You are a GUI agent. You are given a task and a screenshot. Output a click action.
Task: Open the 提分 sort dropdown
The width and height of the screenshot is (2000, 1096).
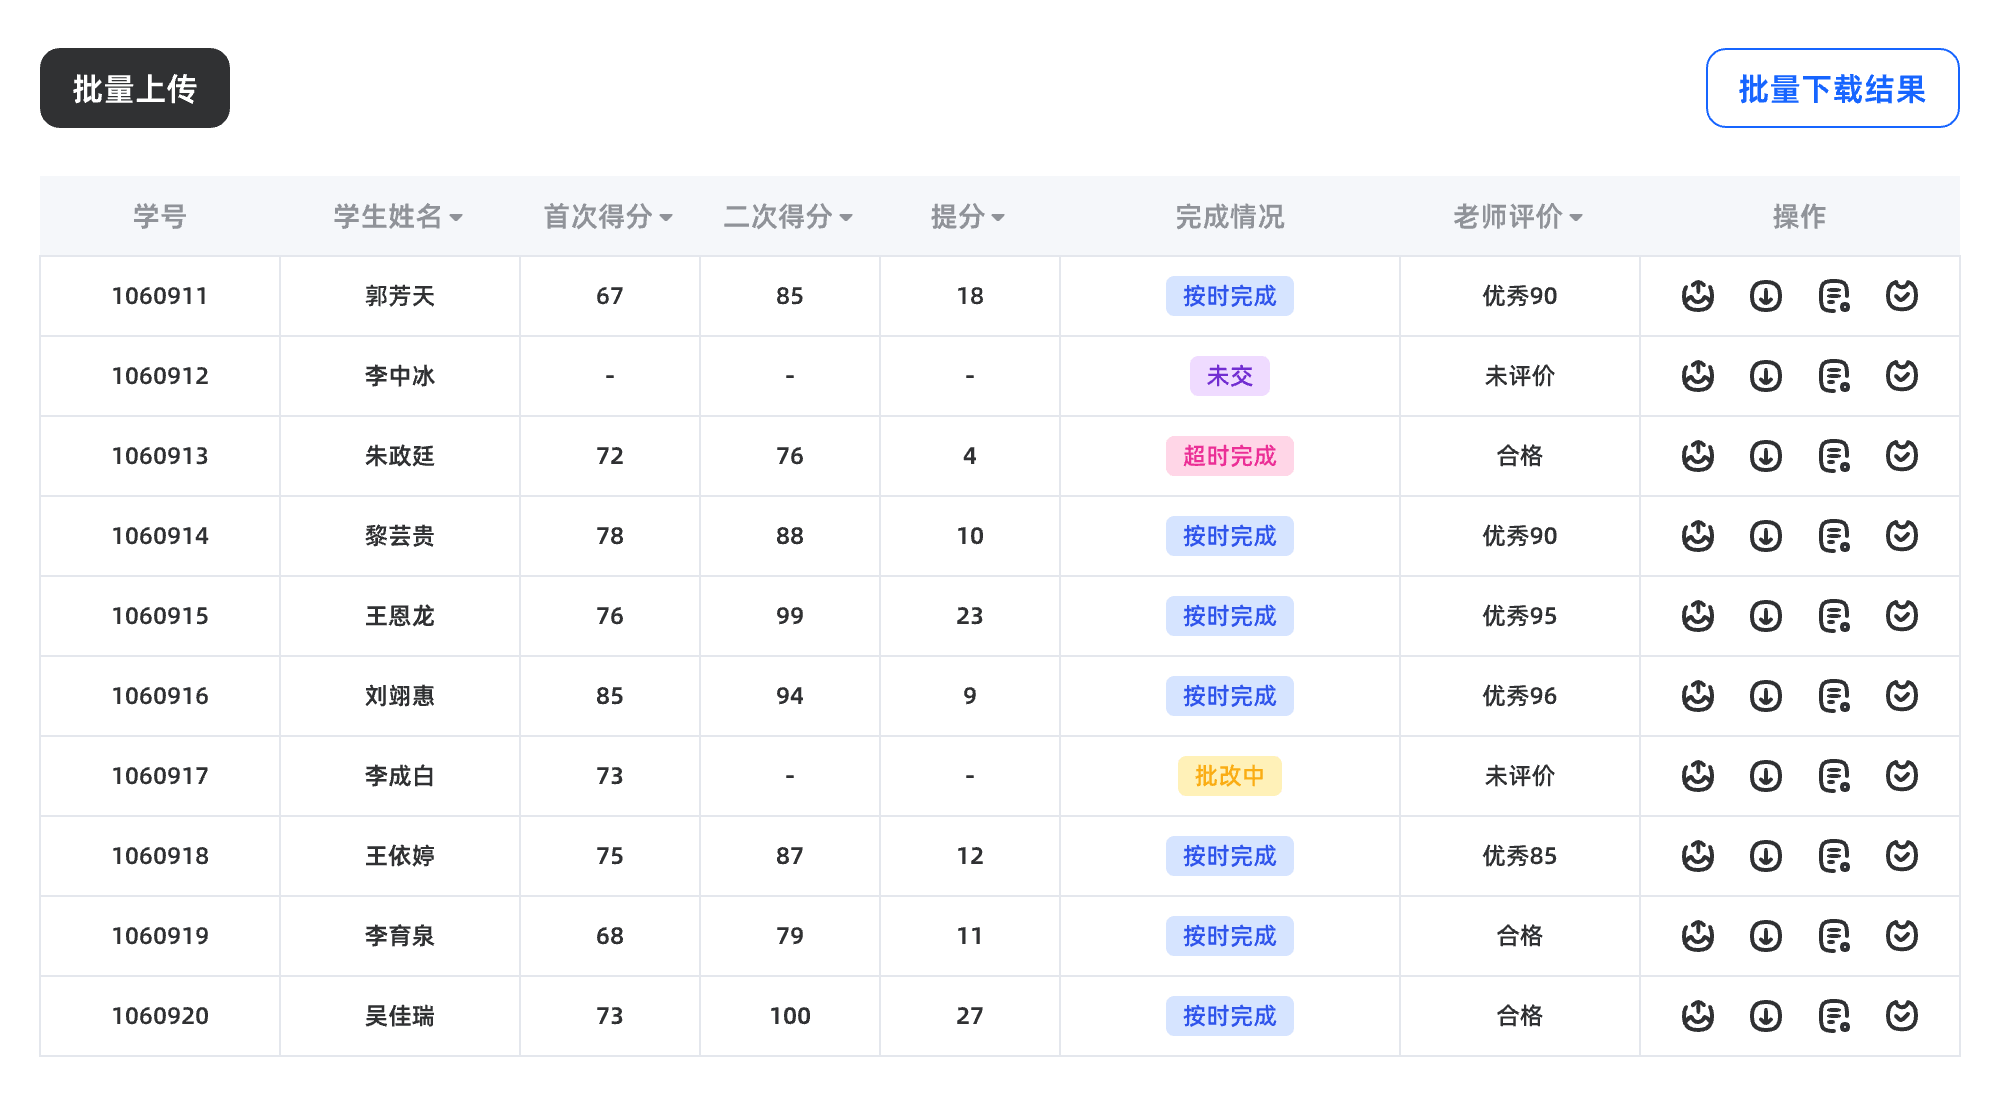pos(999,216)
